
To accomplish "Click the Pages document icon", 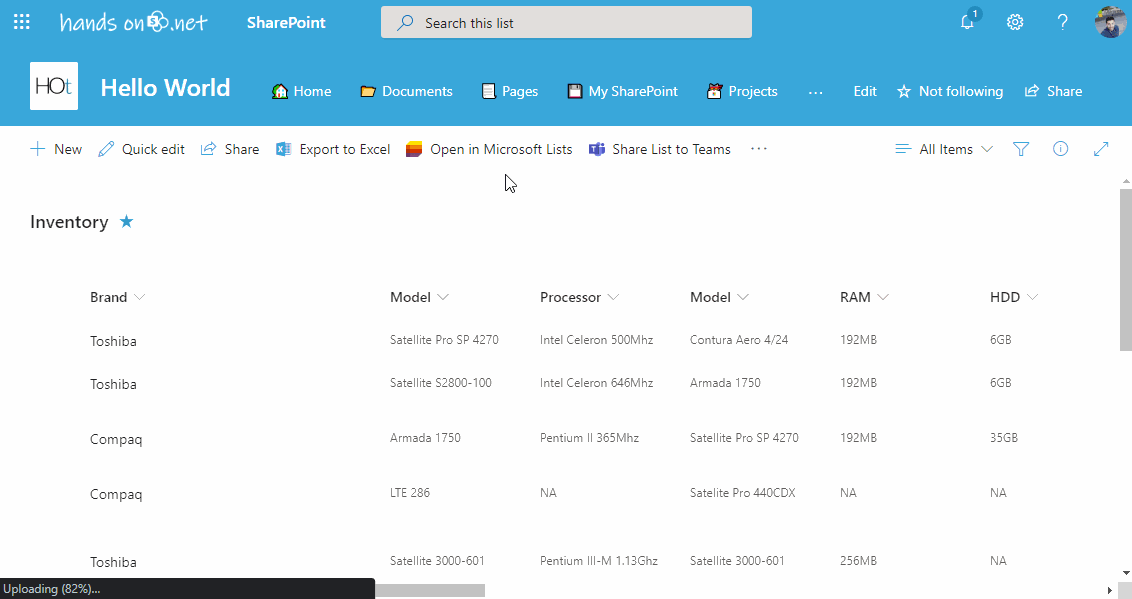I will 489,92.
